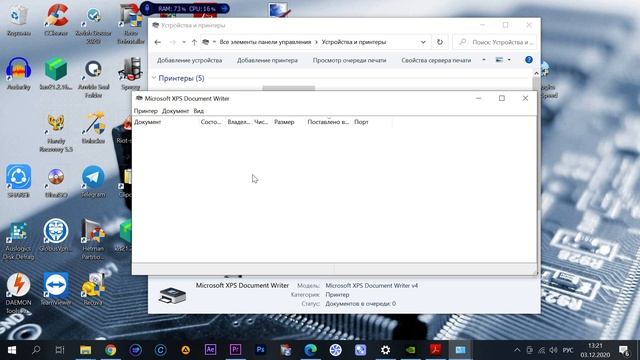Viewport: 640px width, 360px height.
Task: Launch Microsoft Edge from taskbar
Action: [310, 350]
